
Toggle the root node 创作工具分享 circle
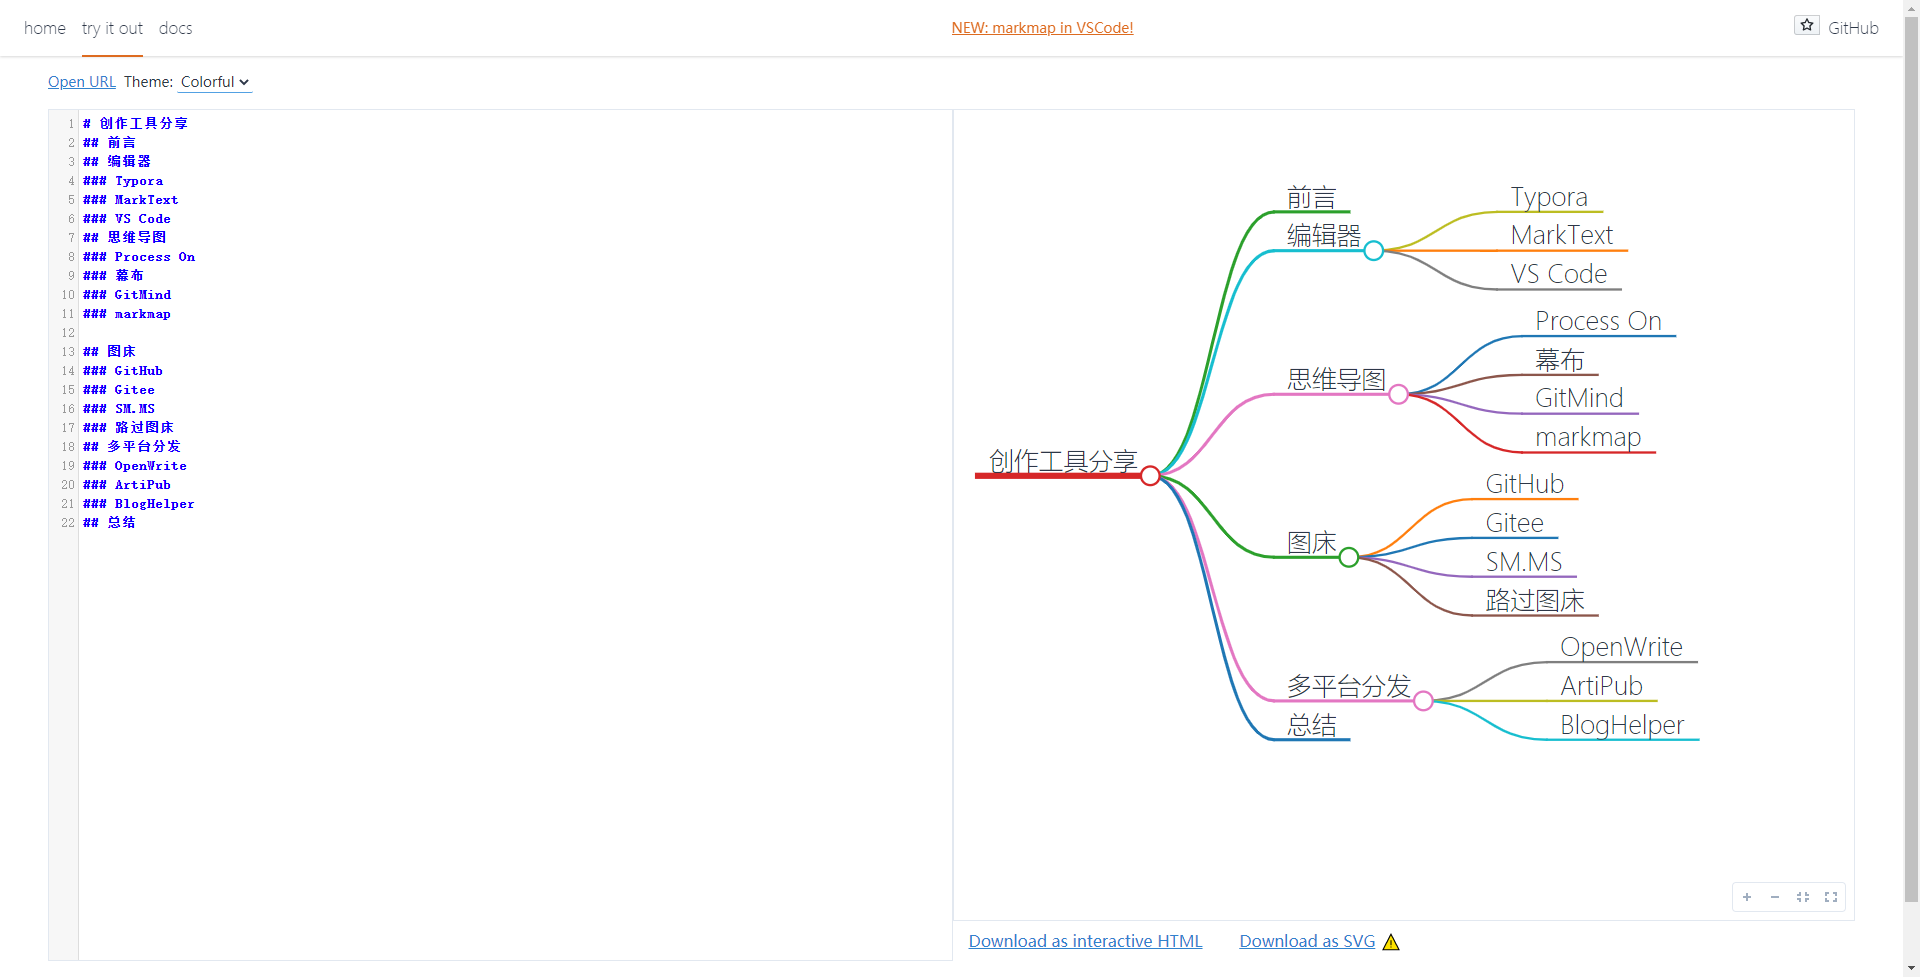[1150, 476]
